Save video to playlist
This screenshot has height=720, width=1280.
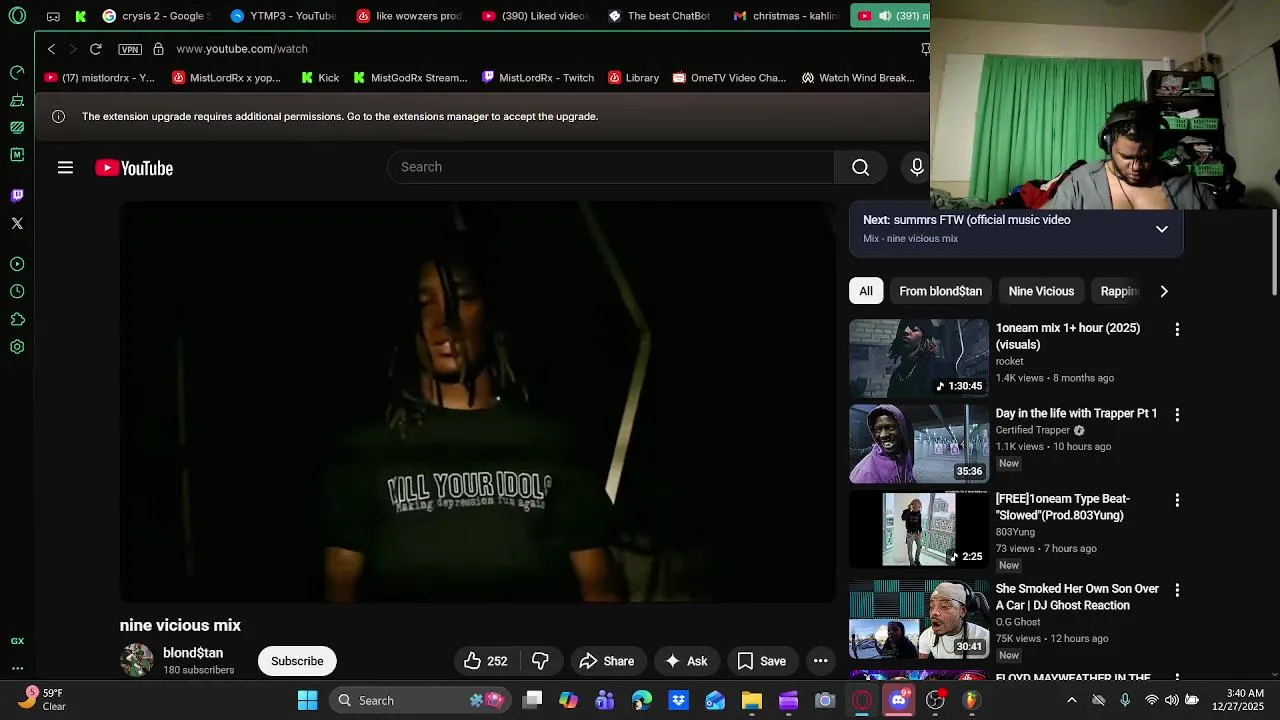(x=761, y=661)
